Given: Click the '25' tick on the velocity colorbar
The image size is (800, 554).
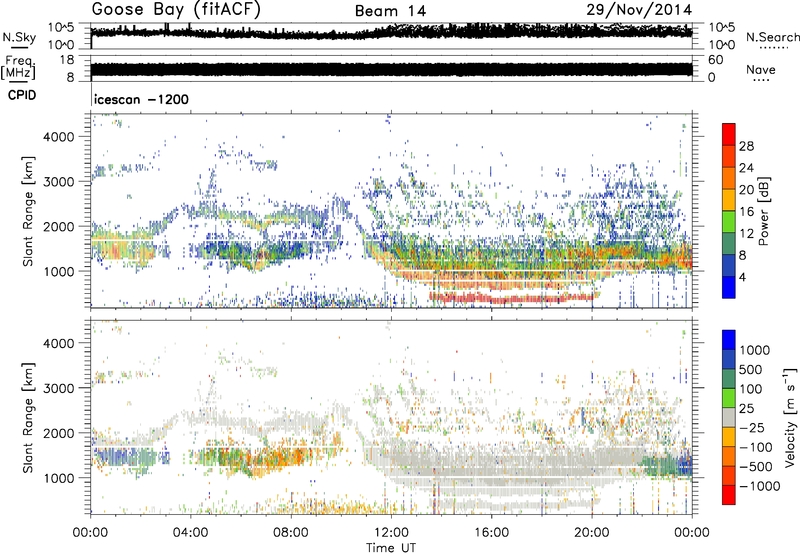Looking at the screenshot, I should click(746, 409).
